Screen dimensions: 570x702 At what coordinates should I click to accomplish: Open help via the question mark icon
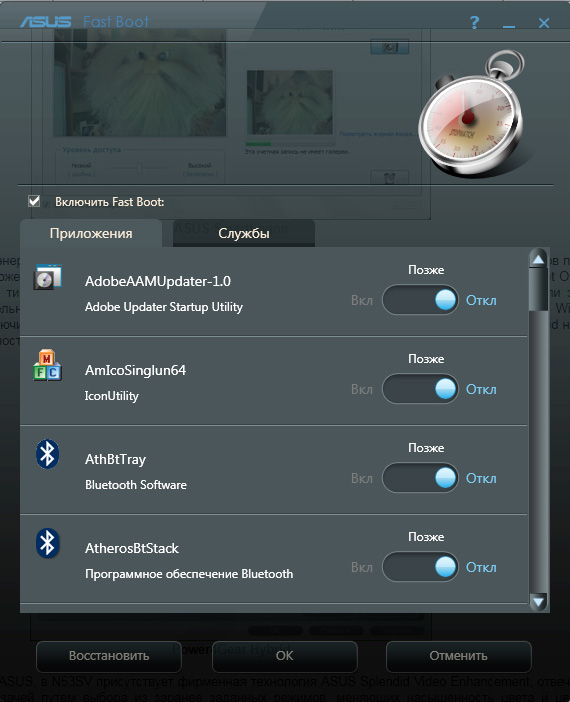point(475,22)
